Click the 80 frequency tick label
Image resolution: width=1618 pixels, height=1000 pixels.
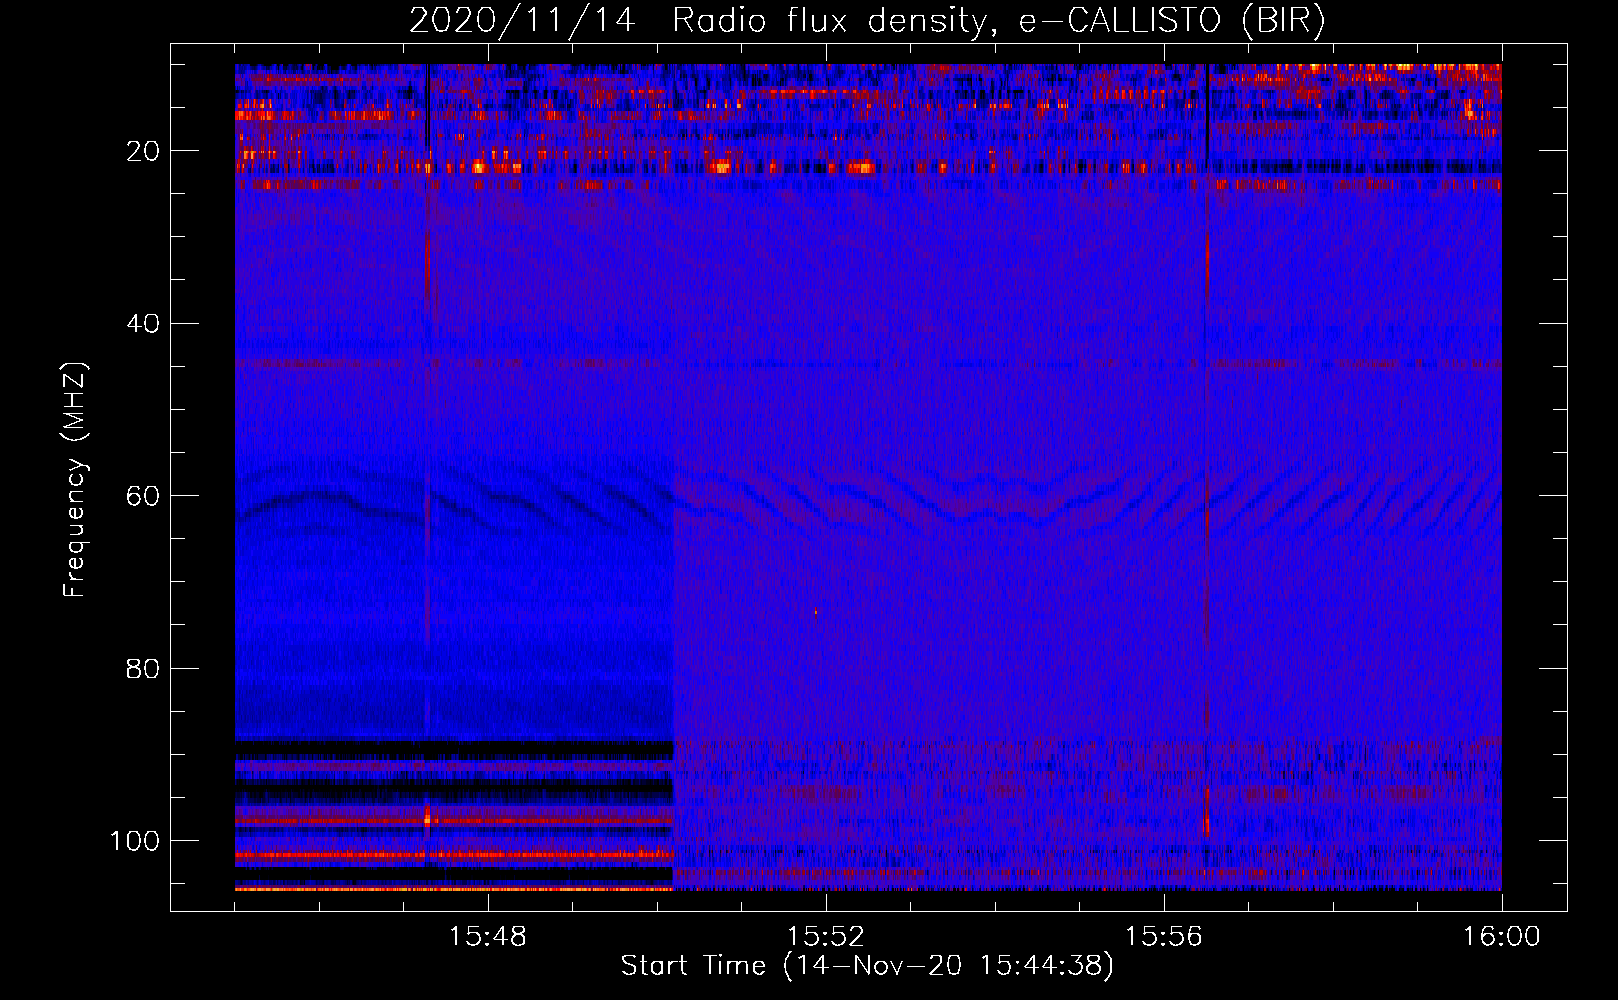(143, 668)
